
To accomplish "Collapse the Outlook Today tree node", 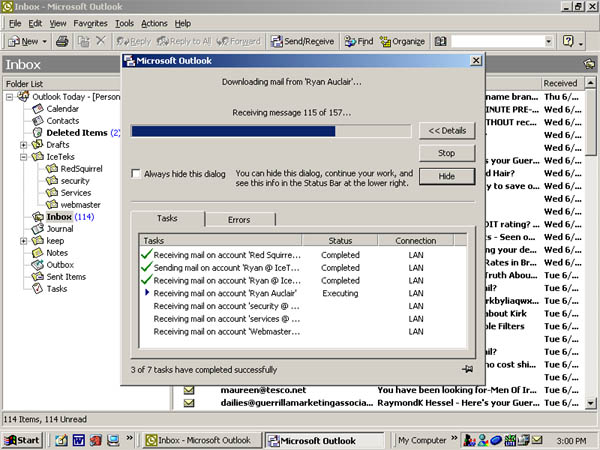I will coord(9,97).
